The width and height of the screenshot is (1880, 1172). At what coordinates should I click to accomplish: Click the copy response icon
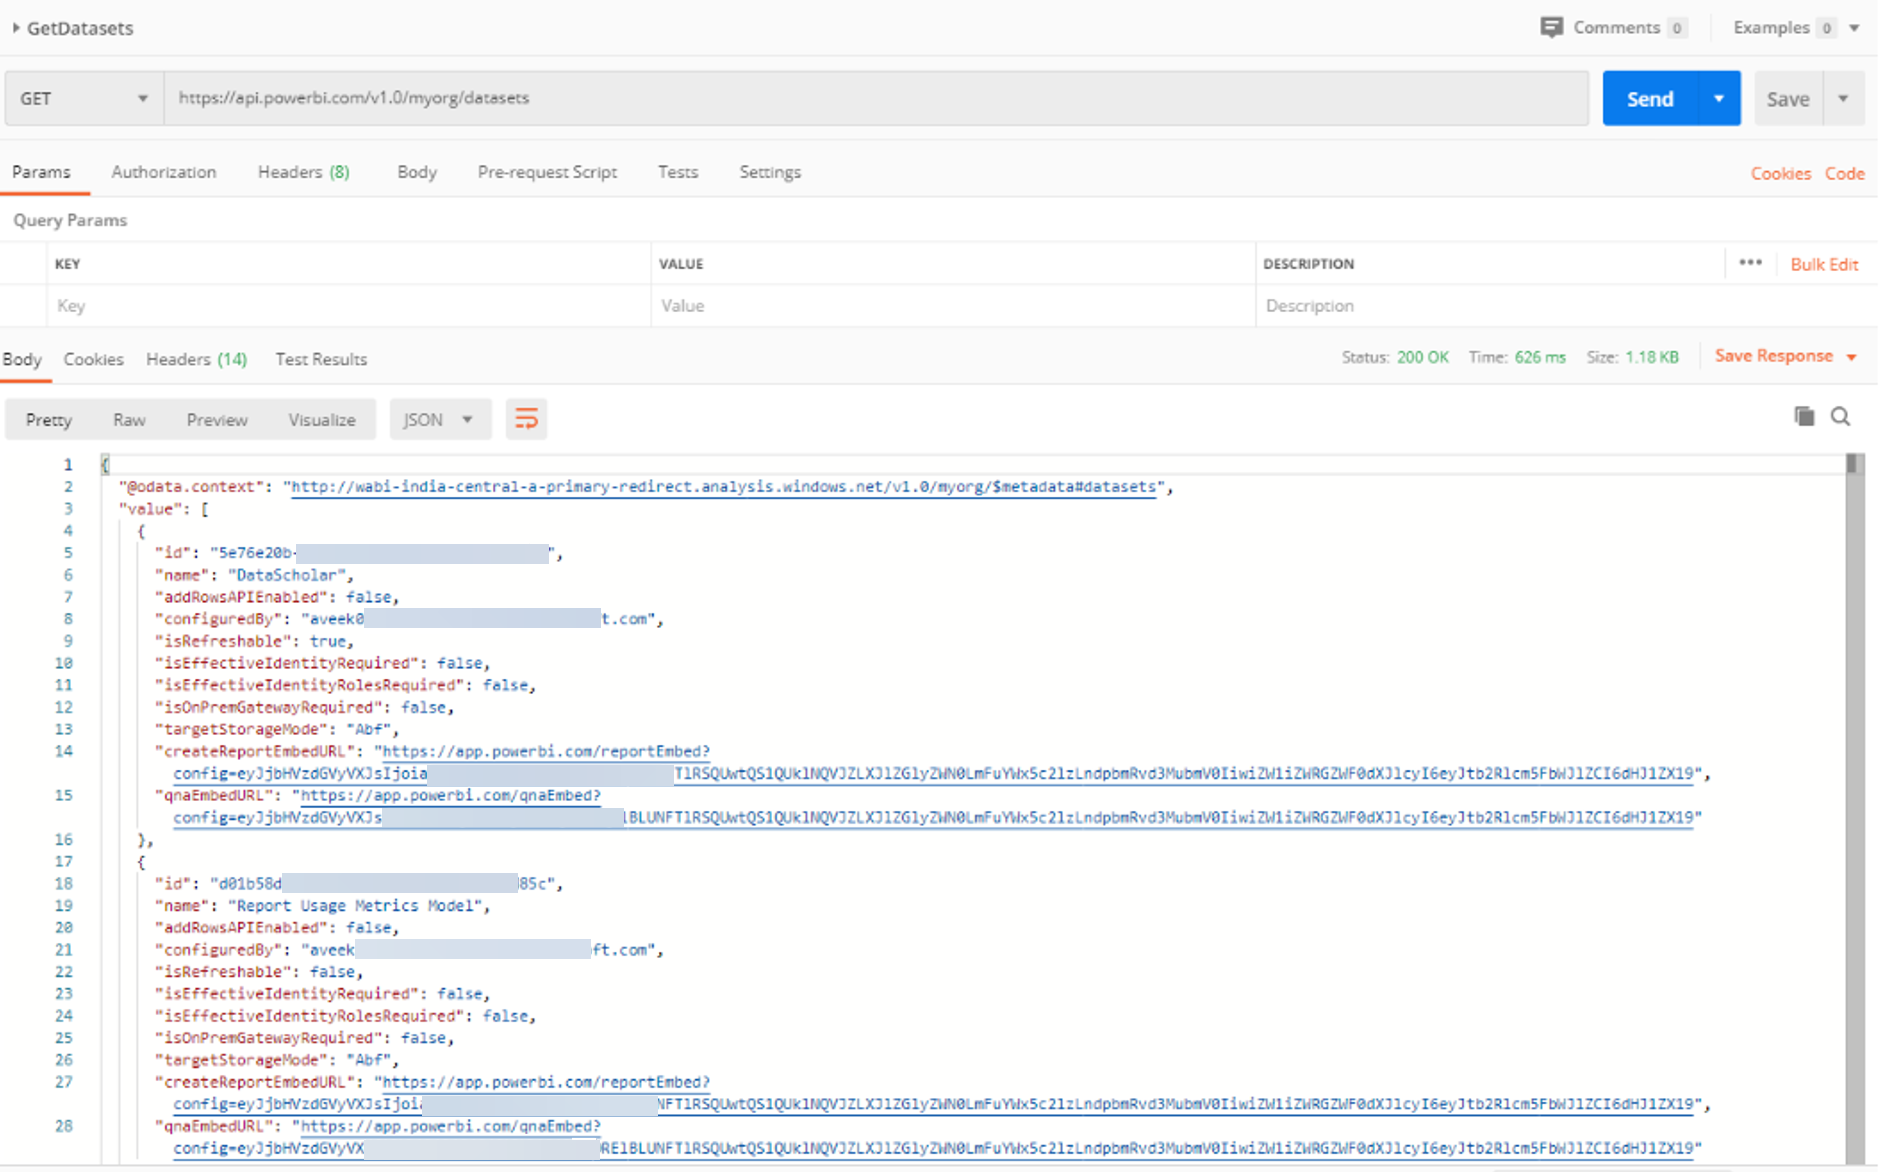point(1804,416)
